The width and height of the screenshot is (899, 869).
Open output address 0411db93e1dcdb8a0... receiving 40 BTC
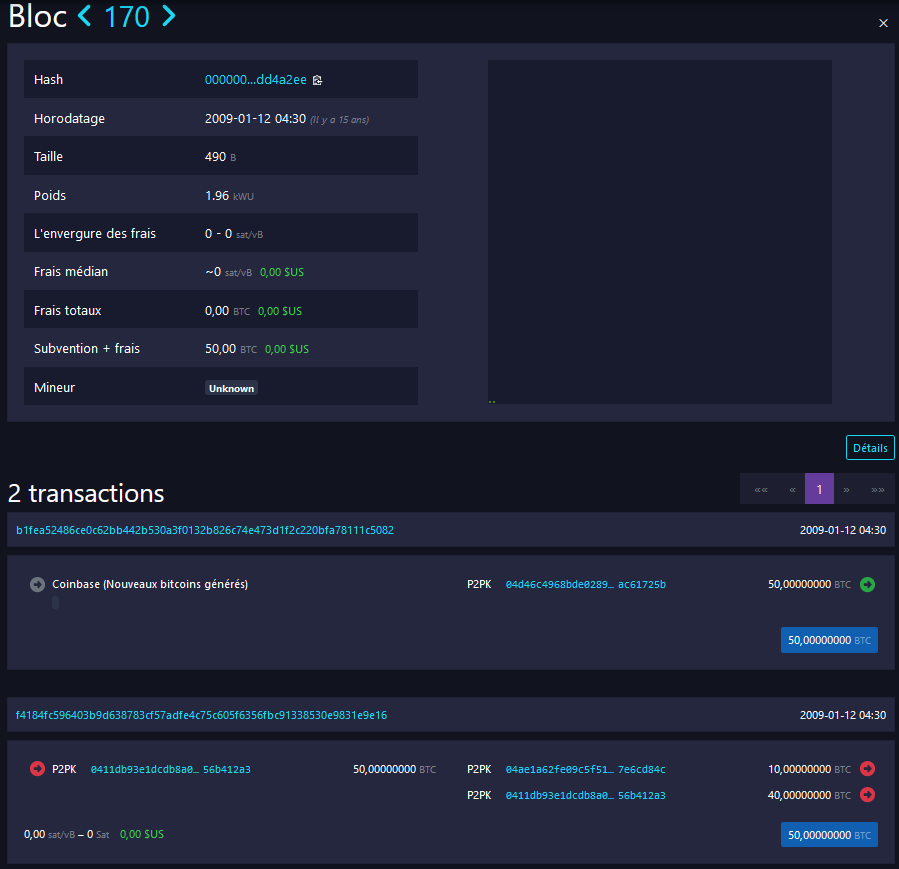(585, 796)
